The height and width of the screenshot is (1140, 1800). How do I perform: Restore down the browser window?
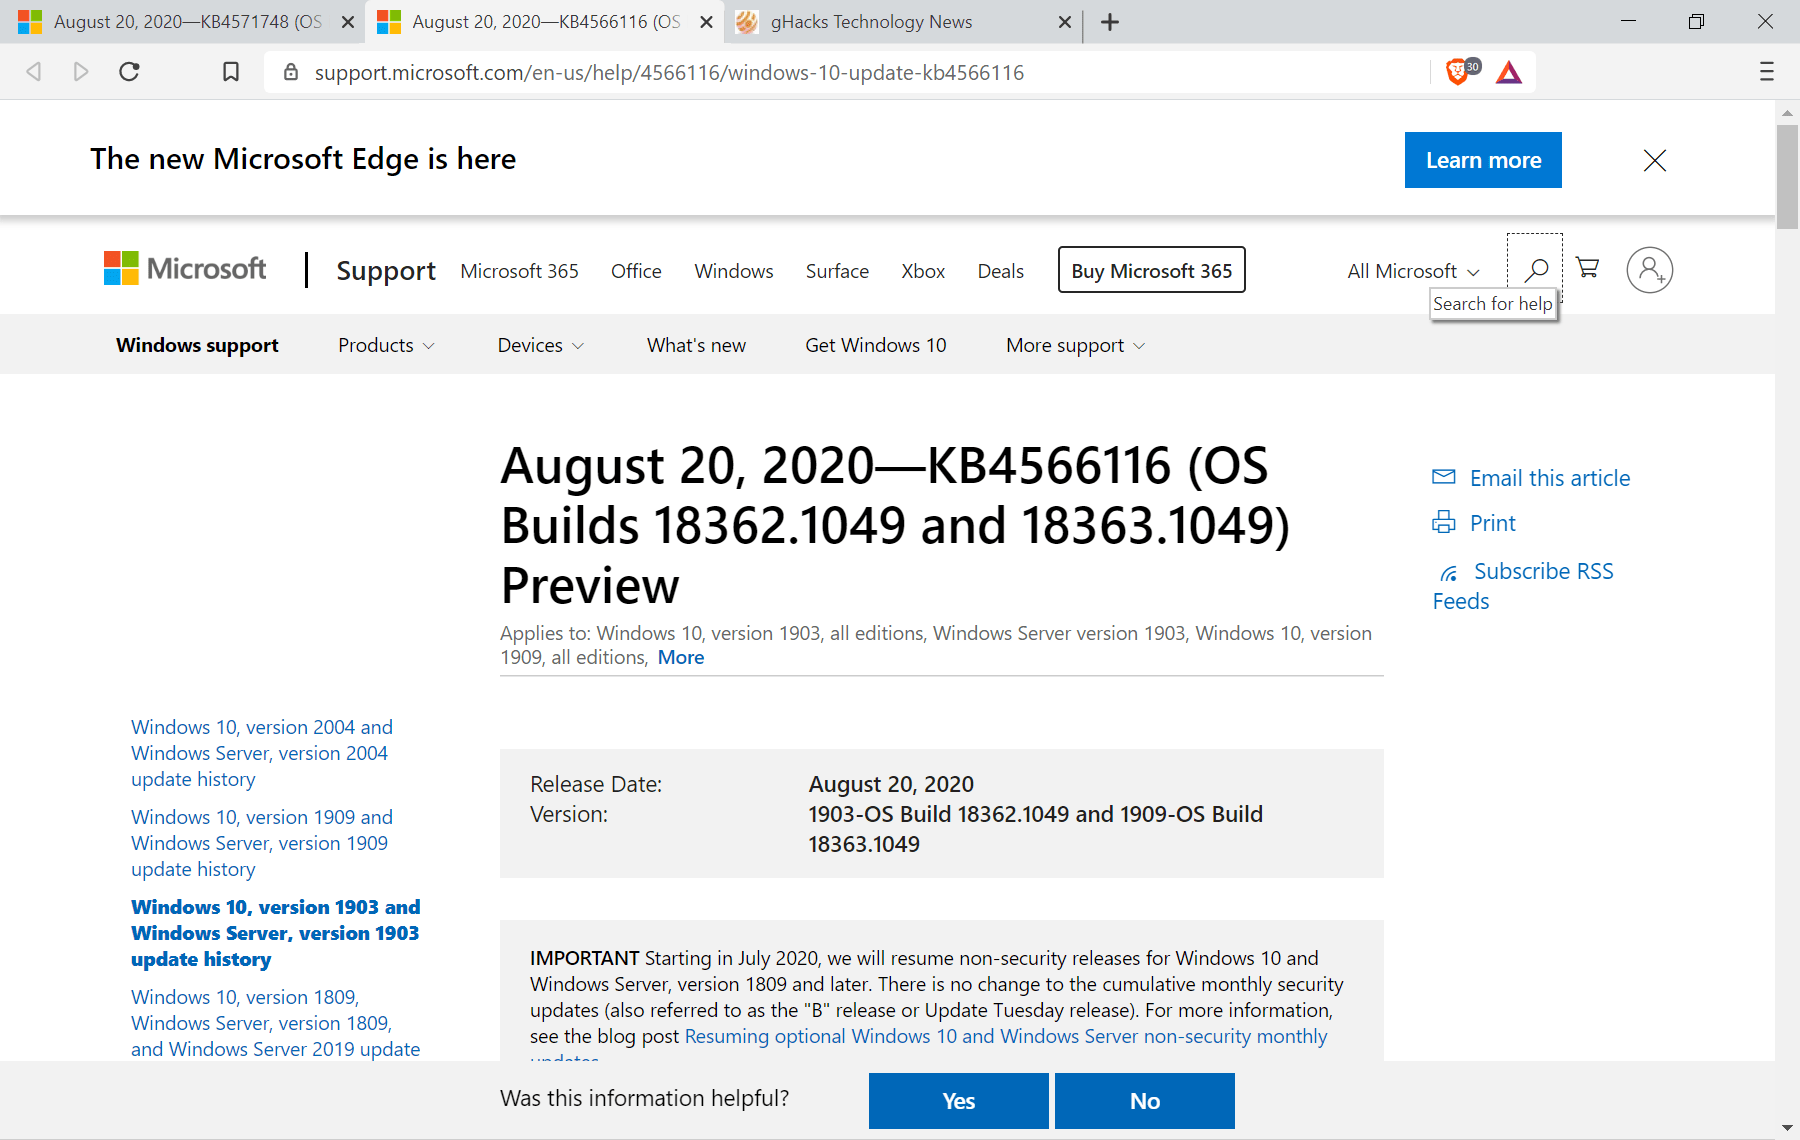click(1696, 21)
